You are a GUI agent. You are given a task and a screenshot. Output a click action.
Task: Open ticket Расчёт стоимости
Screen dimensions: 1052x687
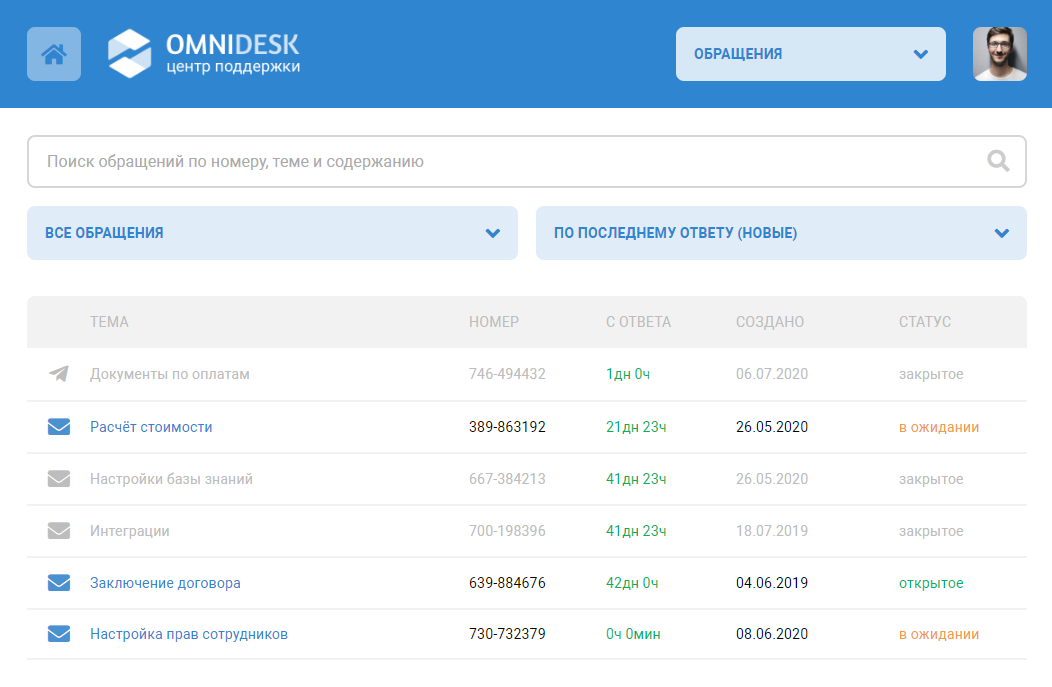point(151,427)
